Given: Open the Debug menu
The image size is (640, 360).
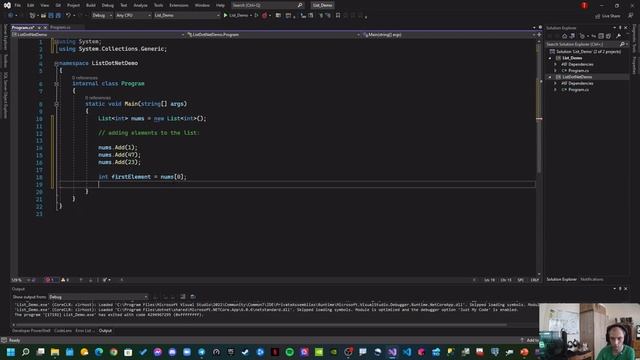Looking at the screenshot, I should coord(108,5).
